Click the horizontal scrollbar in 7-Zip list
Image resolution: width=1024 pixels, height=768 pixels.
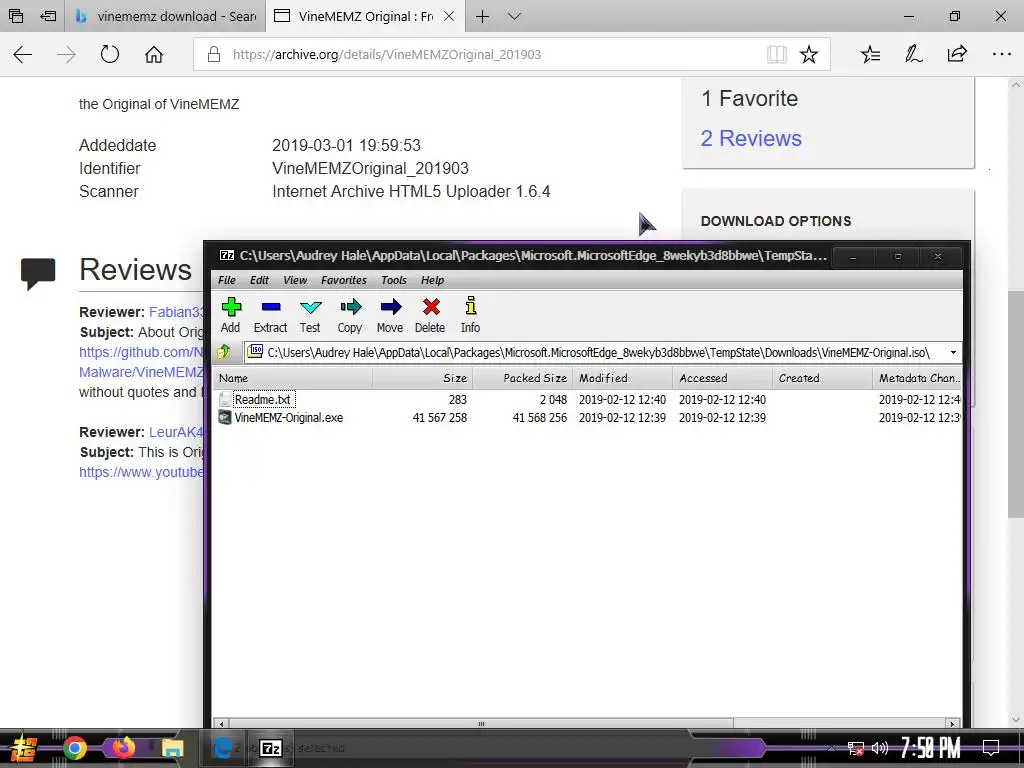click(x=481, y=724)
